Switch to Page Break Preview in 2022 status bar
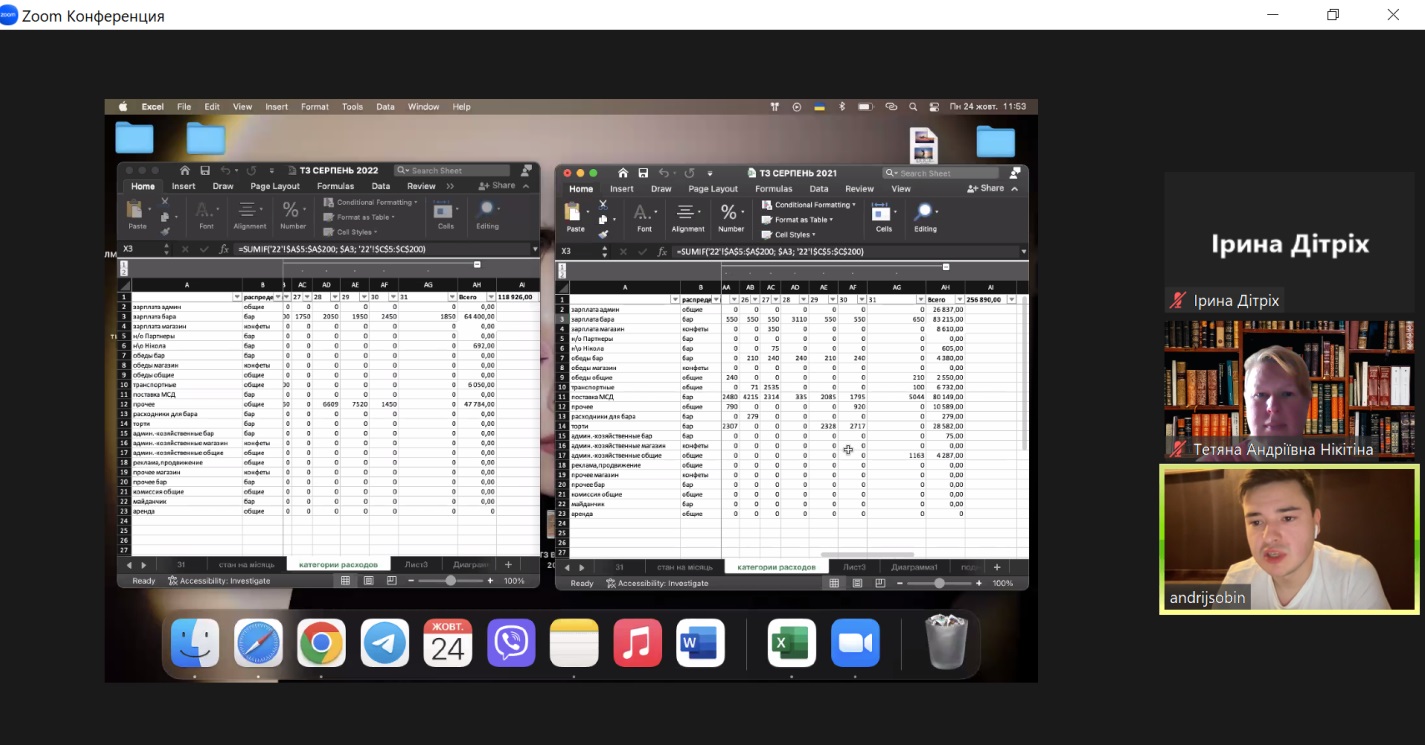The image size is (1425, 745). pyautogui.click(x=391, y=580)
